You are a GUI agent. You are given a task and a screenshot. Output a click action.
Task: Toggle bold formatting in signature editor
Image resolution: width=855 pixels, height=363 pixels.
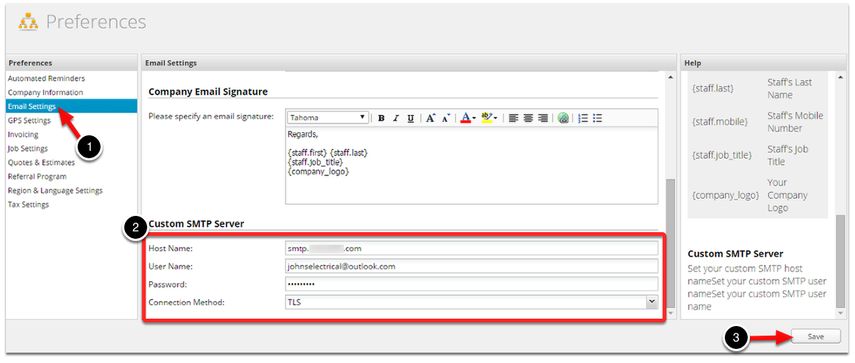[382, 118]
